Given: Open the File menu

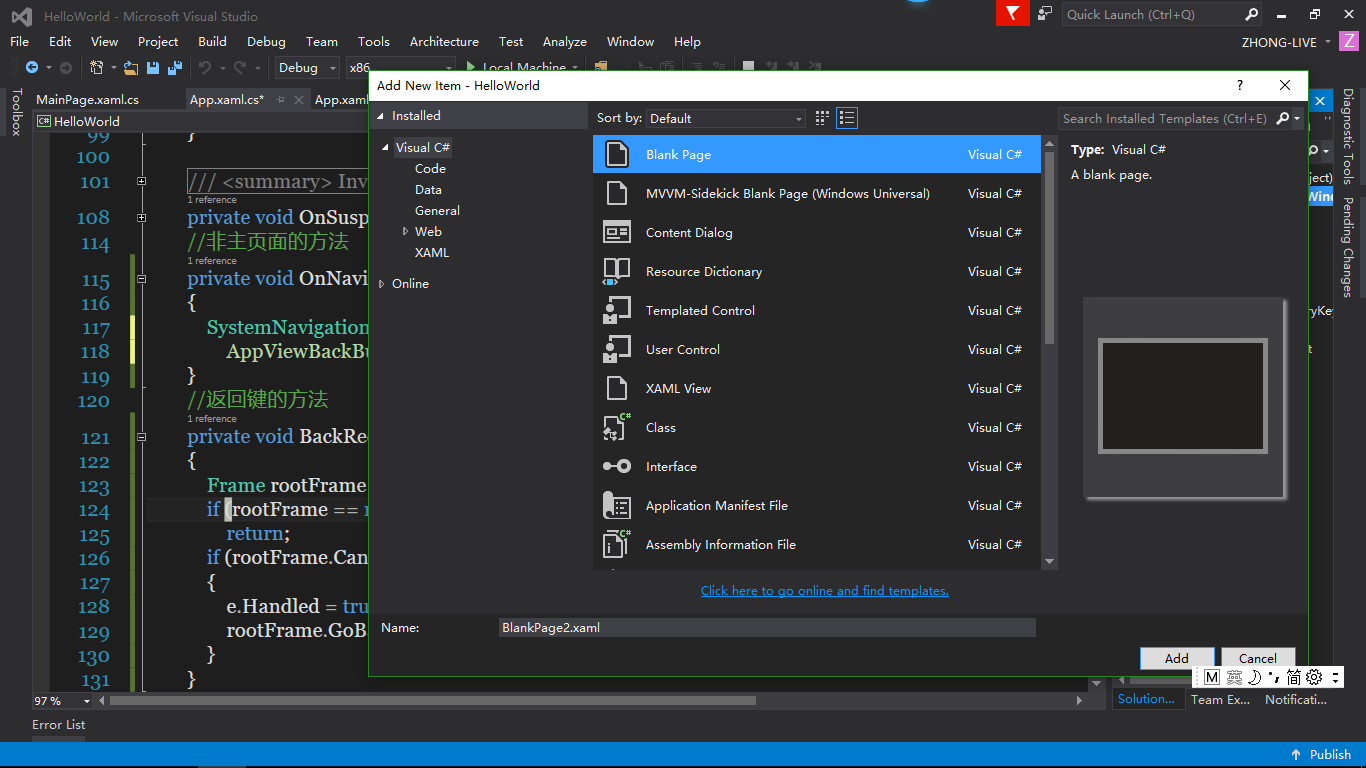Looking at the screenshot, I should [20, 41].
